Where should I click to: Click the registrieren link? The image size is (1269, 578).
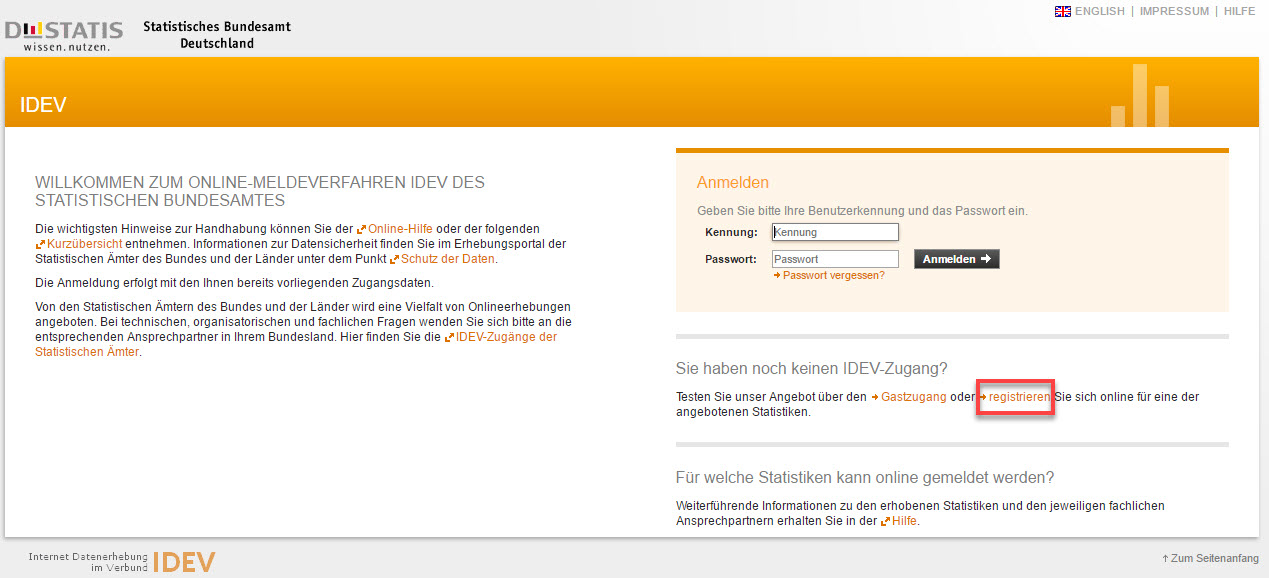tap(1014, 397)
